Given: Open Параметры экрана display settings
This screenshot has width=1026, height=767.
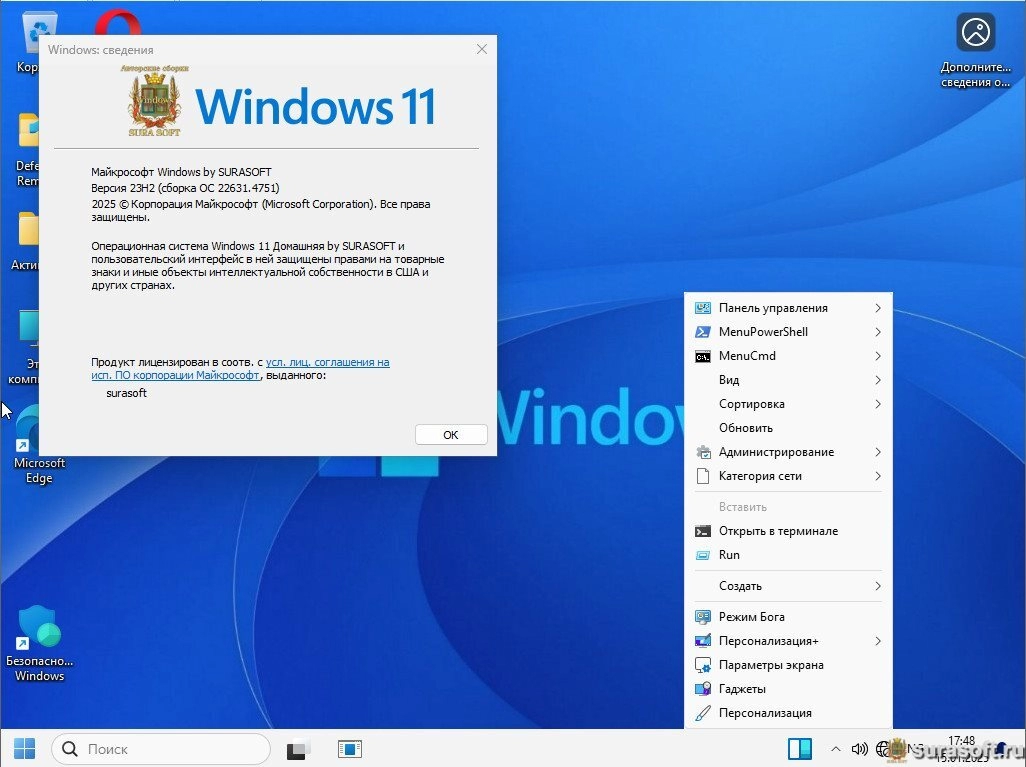Looking at the screenshot, I should pyautogui.click(x=770, y=665).
